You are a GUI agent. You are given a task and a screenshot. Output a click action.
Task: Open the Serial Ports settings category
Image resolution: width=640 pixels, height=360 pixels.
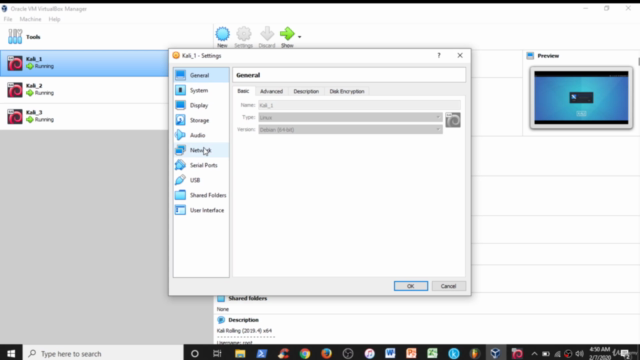click(x=201, y=165)
